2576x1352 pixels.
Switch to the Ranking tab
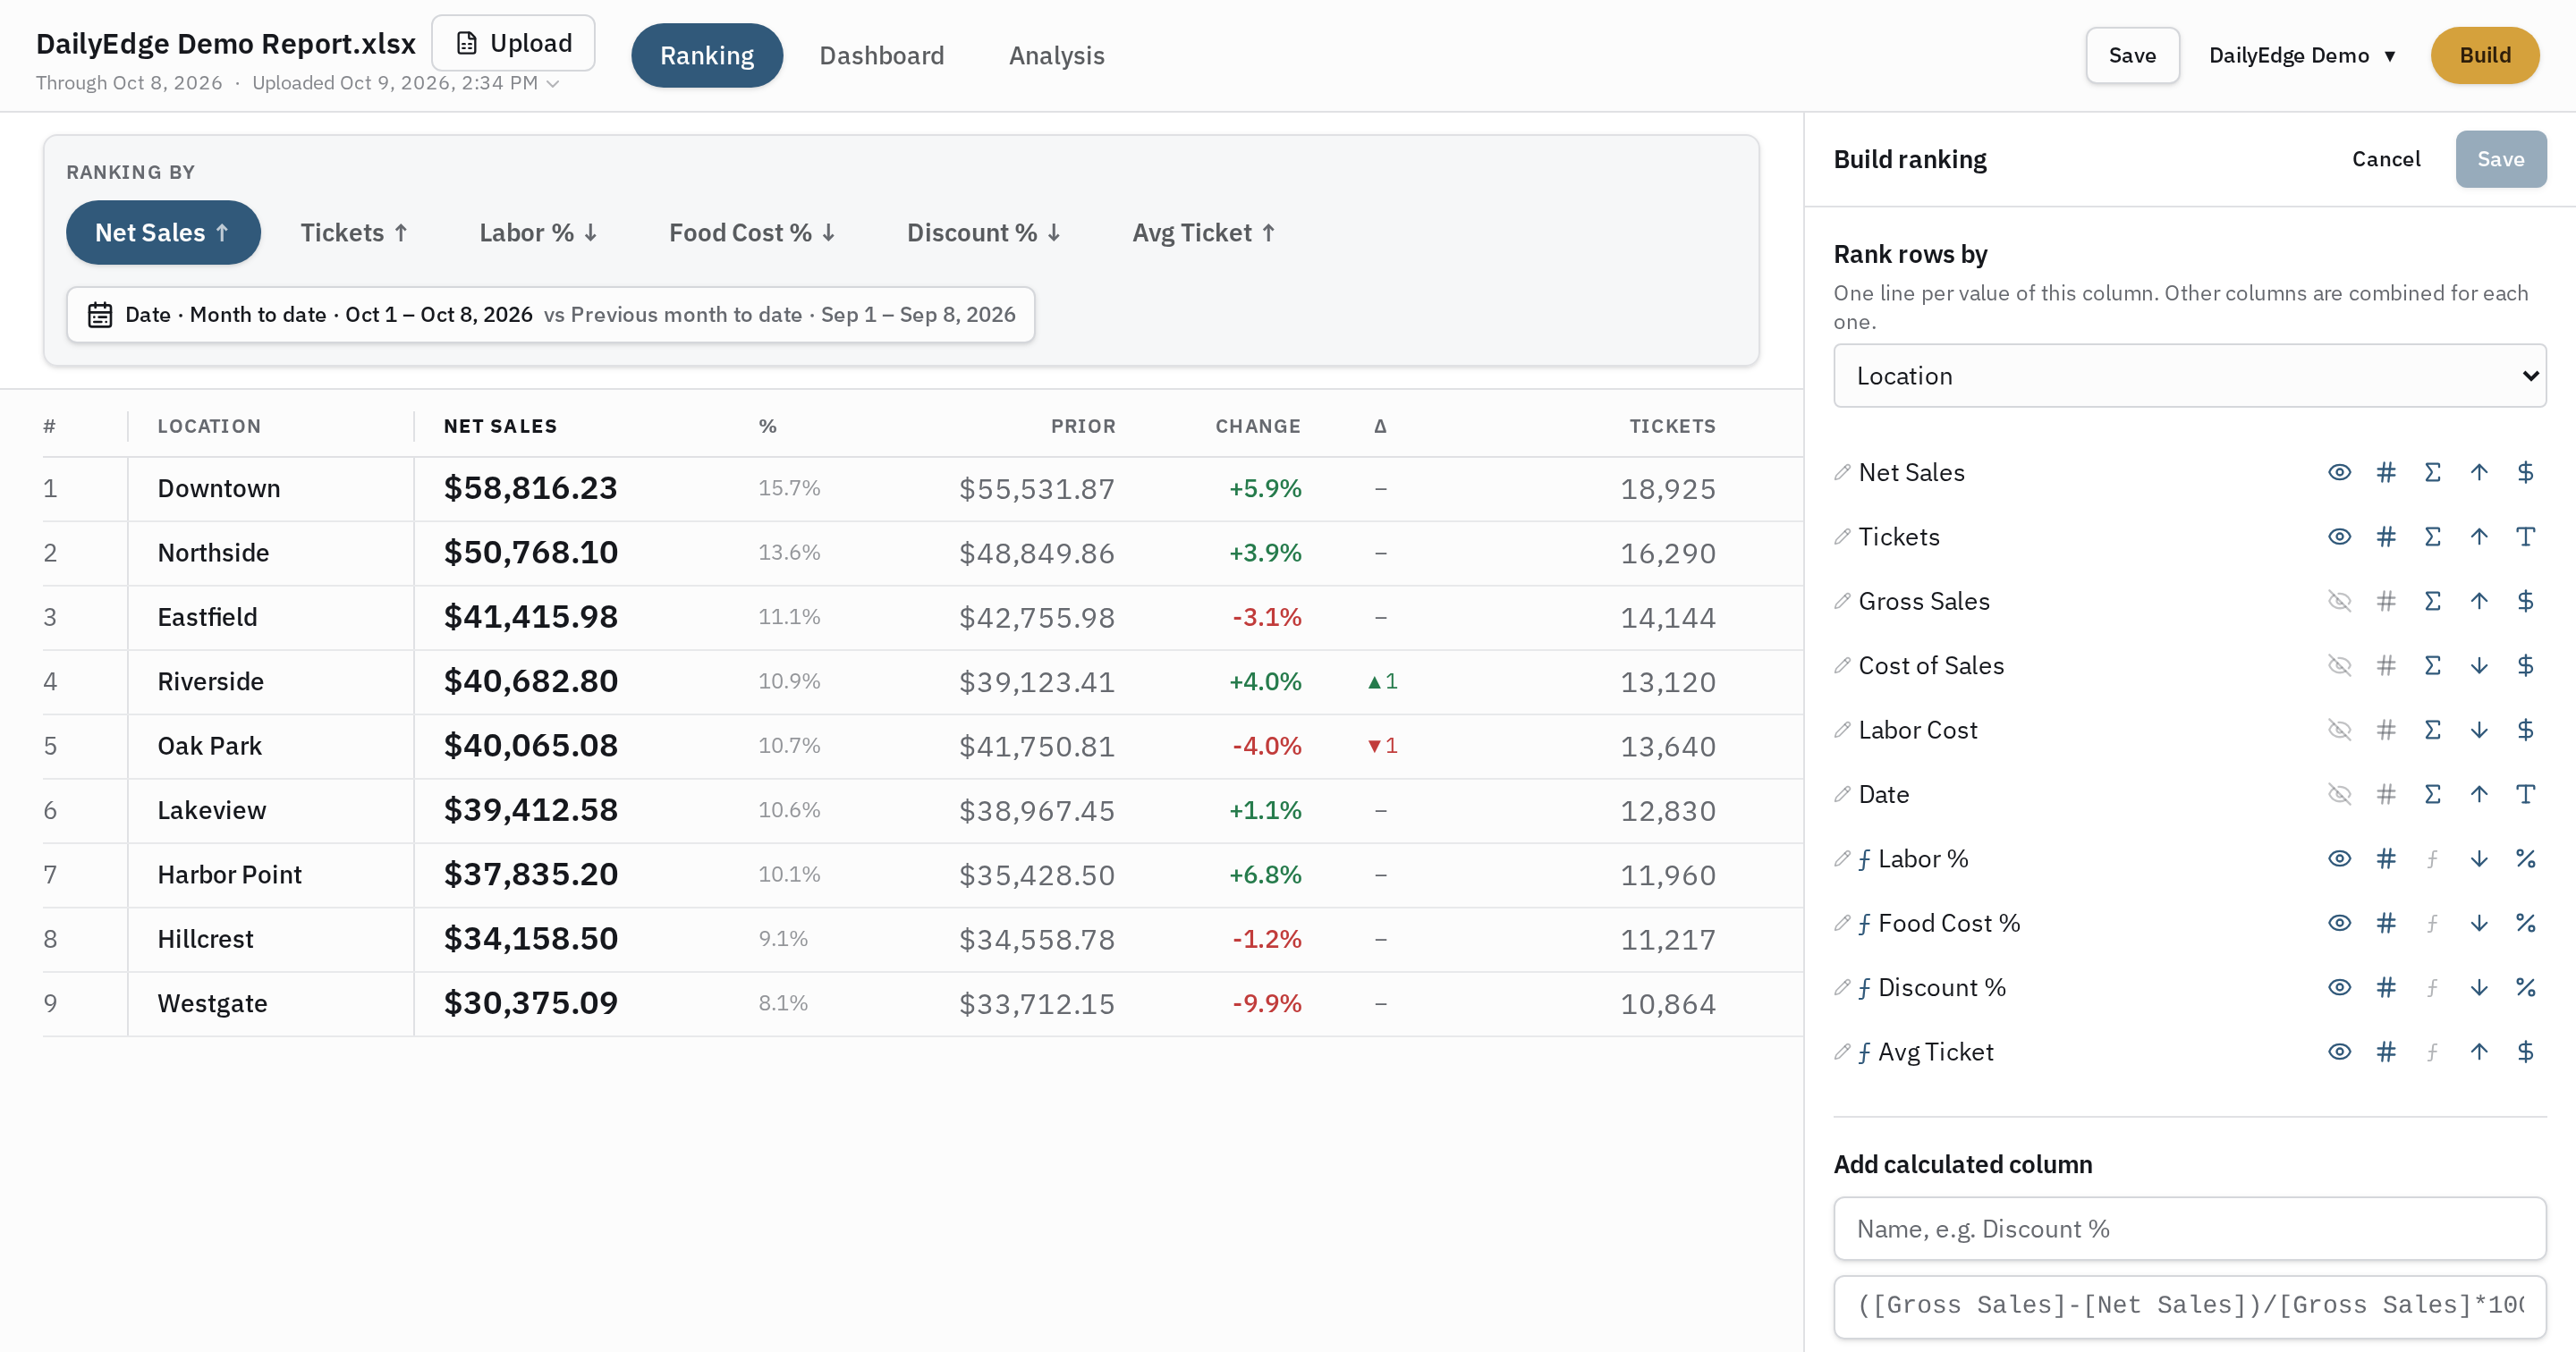(x=707, y=56)
